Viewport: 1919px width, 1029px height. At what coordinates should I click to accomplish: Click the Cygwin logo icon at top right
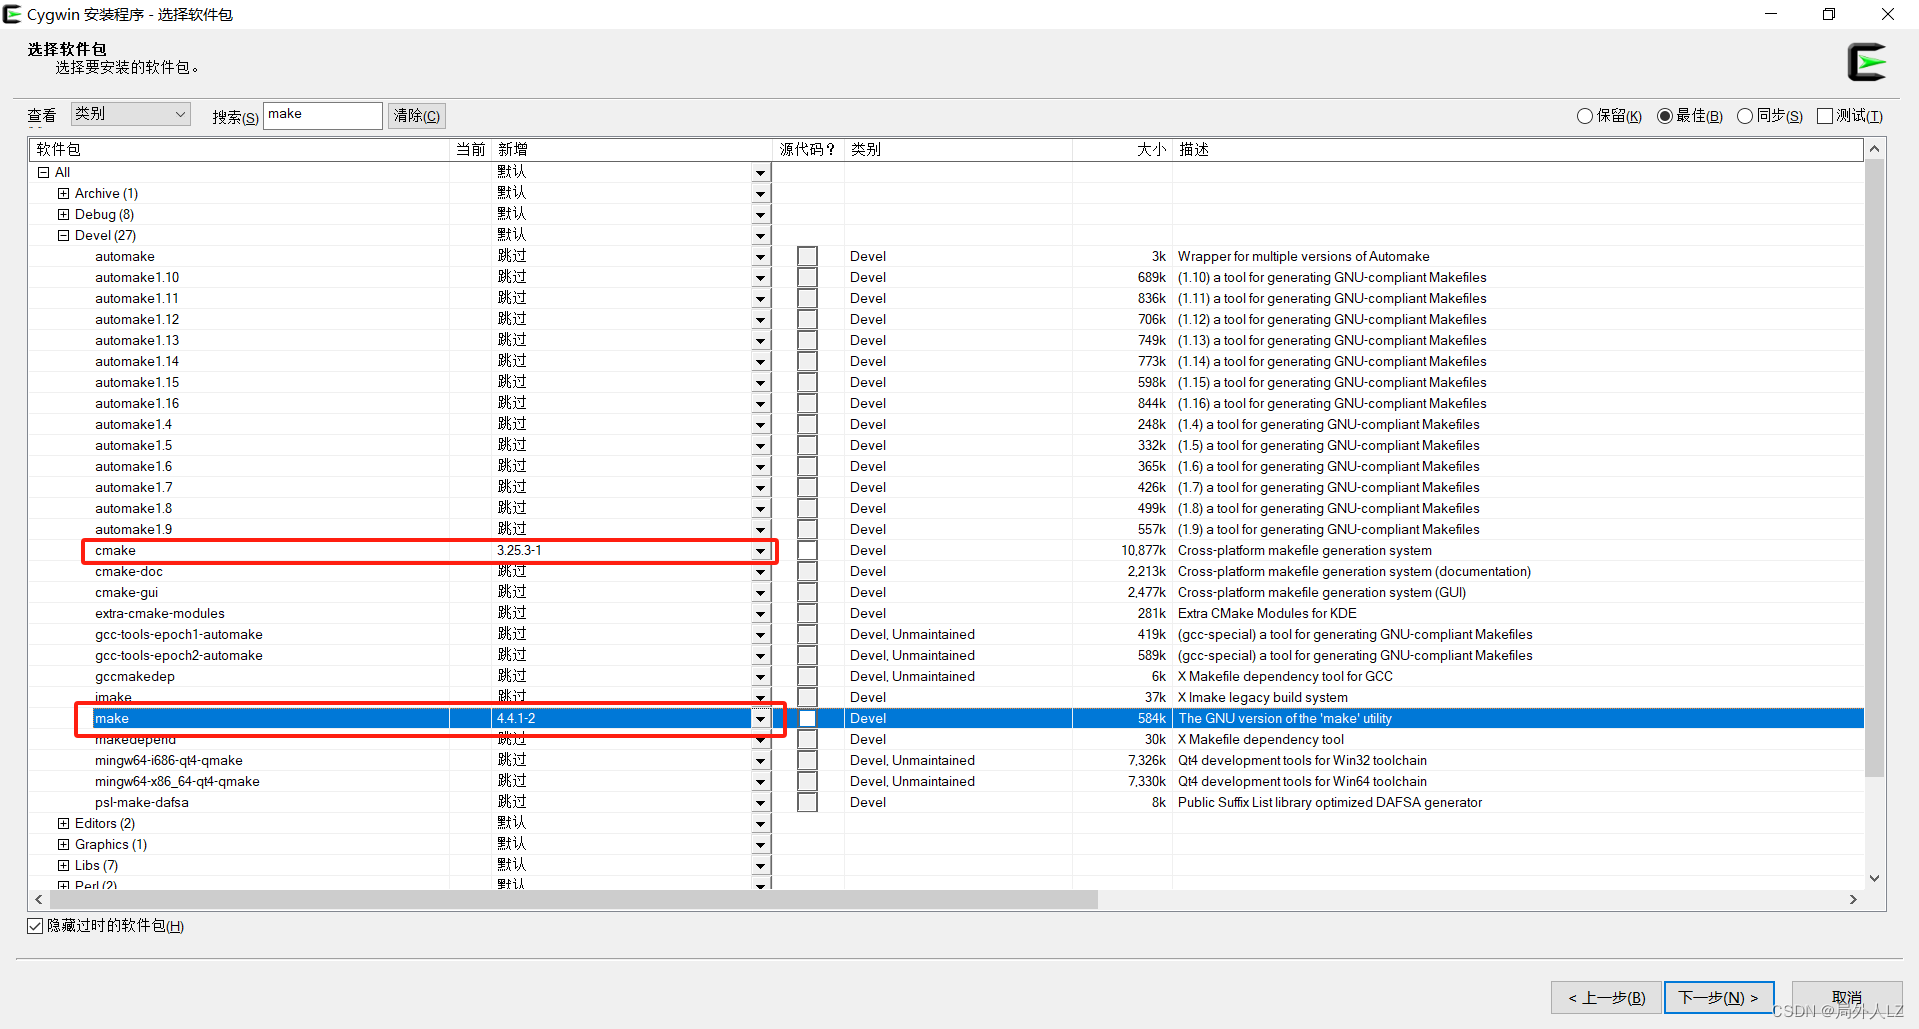1866,62
